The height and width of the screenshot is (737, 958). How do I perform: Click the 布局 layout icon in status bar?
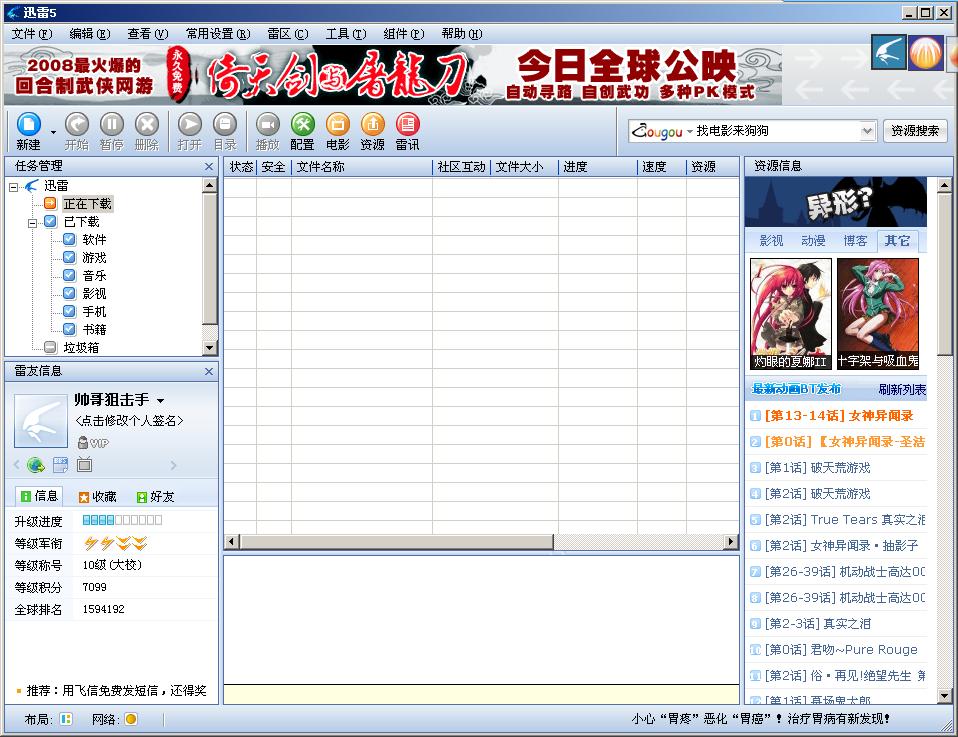[66, 719]
